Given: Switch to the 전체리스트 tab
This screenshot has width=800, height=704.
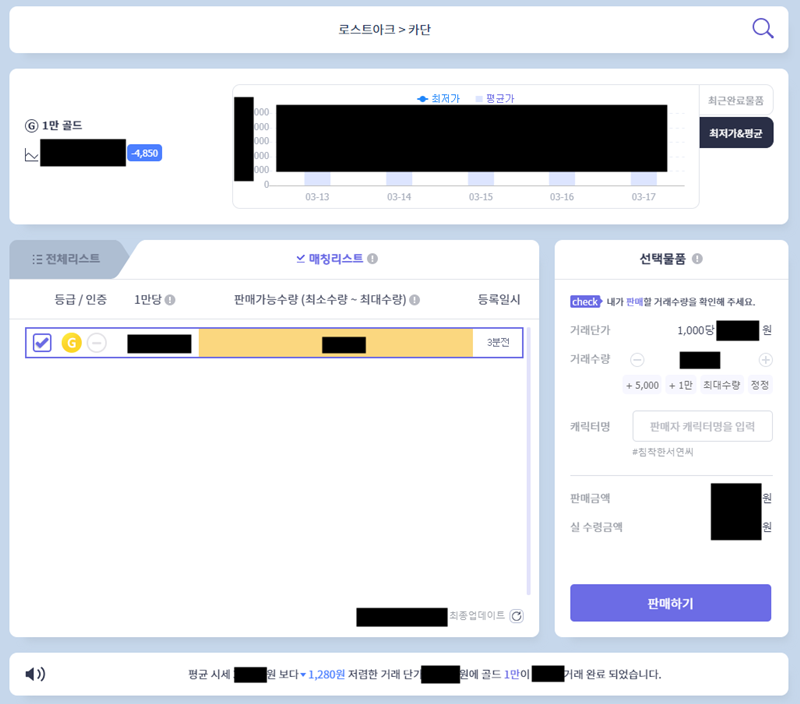Looking at the screenshot, I should tap(66, 259).
